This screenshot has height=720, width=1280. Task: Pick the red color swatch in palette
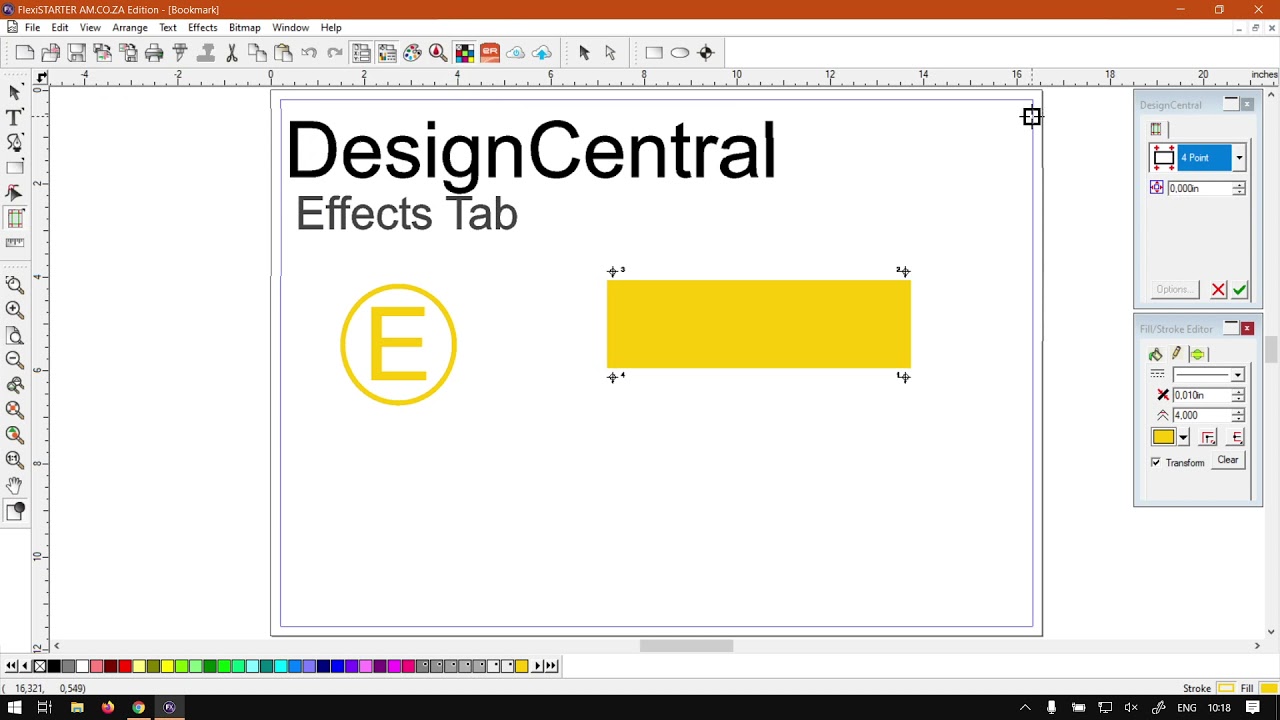125,666
